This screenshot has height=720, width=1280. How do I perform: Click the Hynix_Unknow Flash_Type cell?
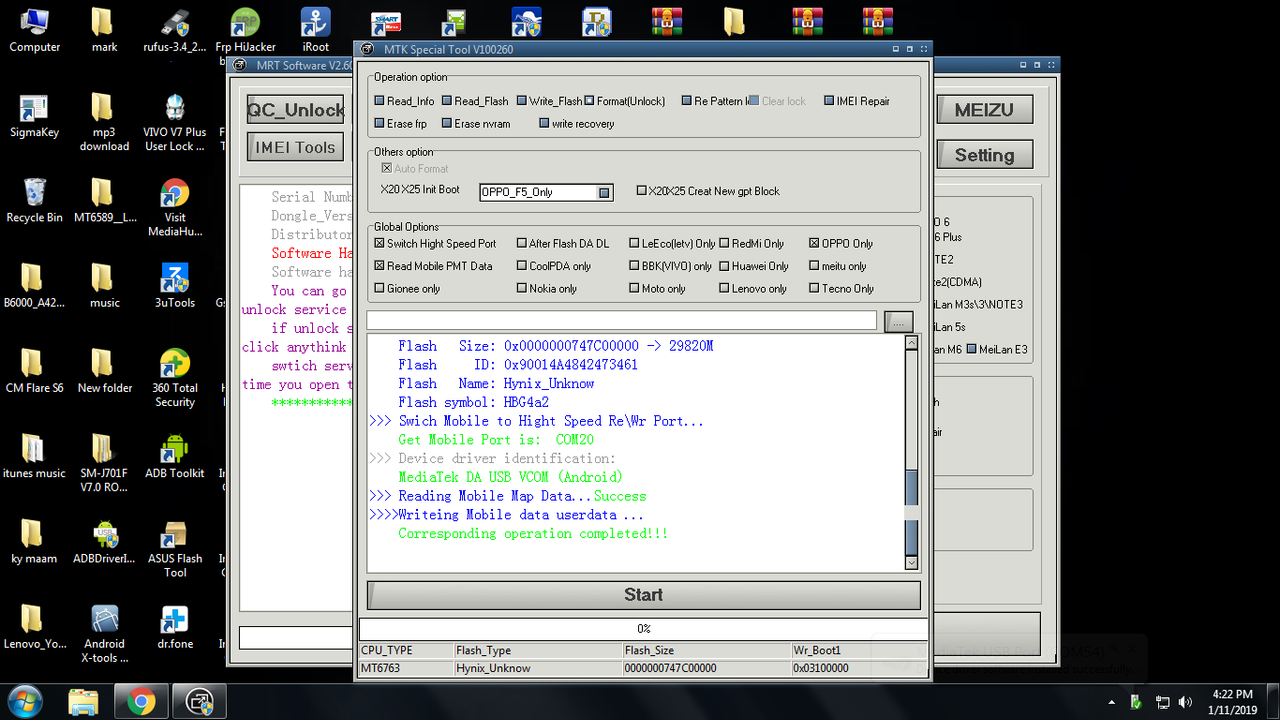[536, 668]
